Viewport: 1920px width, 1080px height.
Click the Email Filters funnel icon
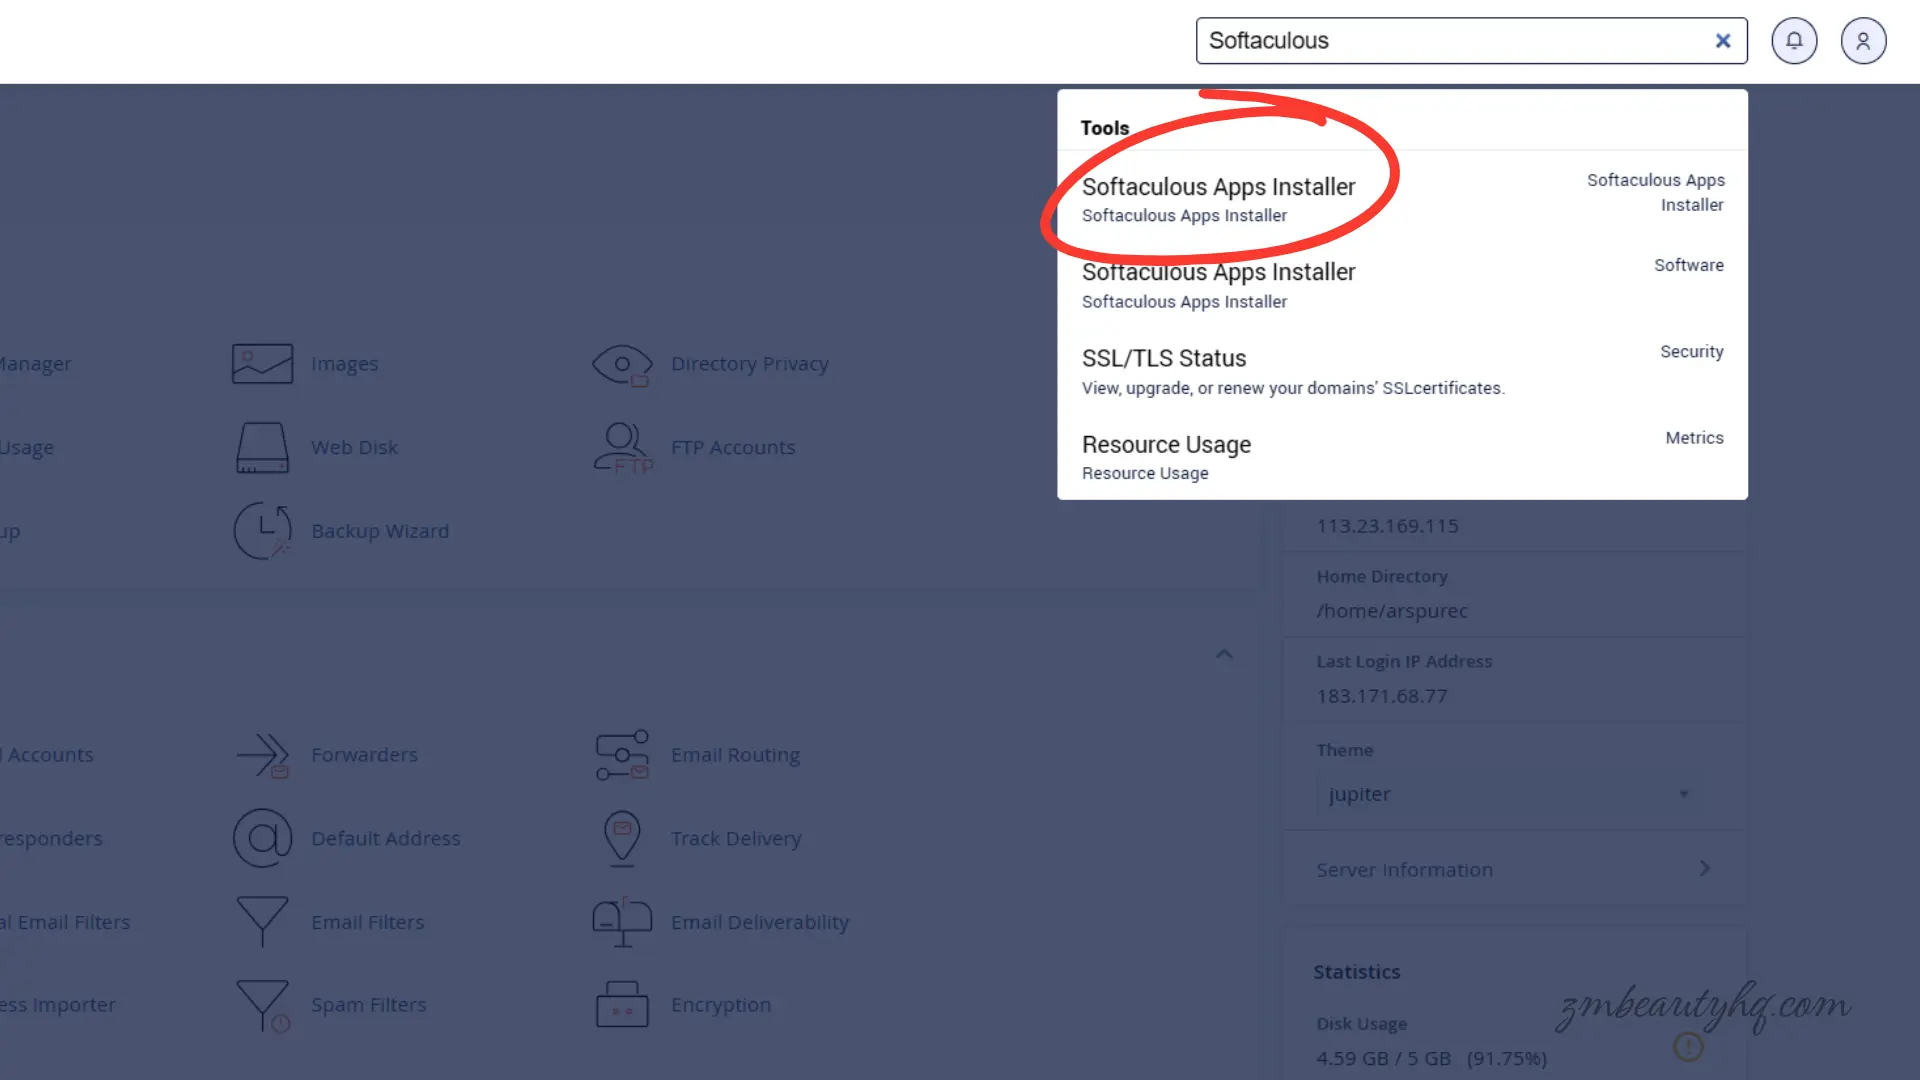coord(262,922)
